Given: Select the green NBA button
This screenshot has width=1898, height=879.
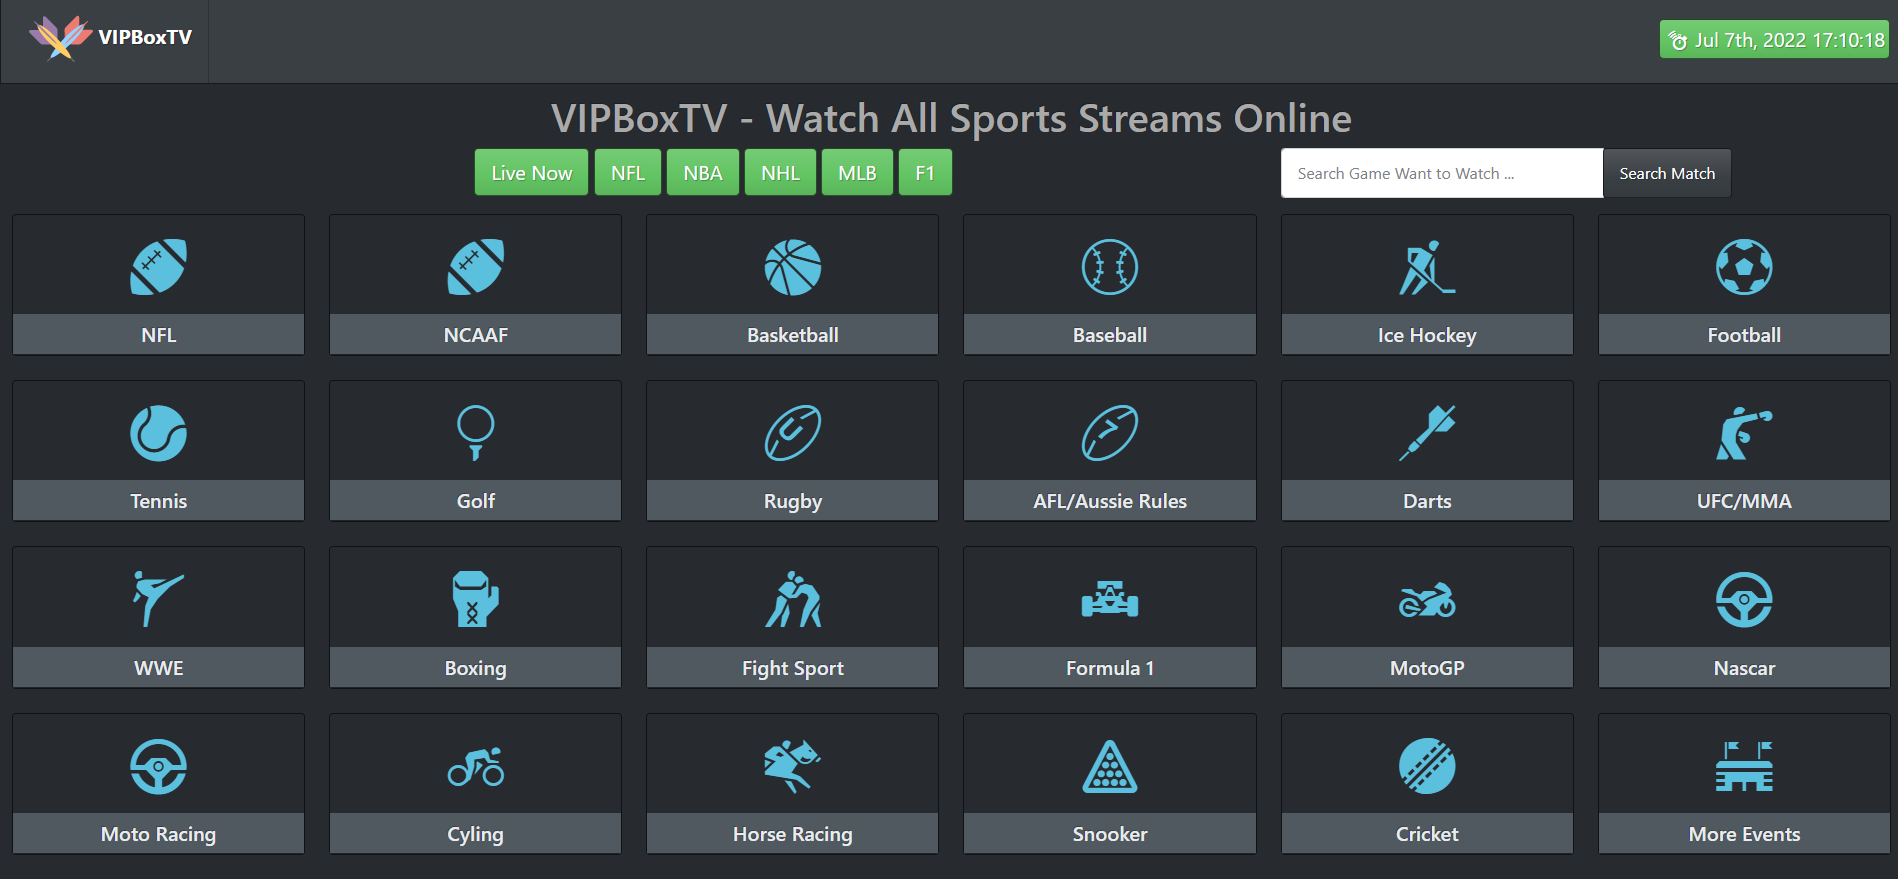Looking at the screenshot, I should [x=703, y=173].
